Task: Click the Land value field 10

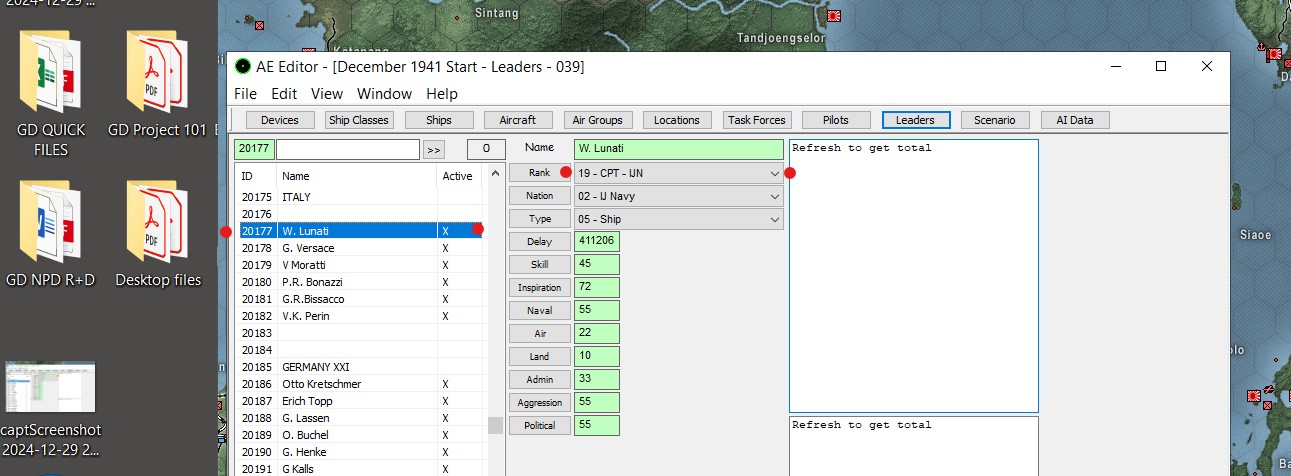Action: coord(597,356)
